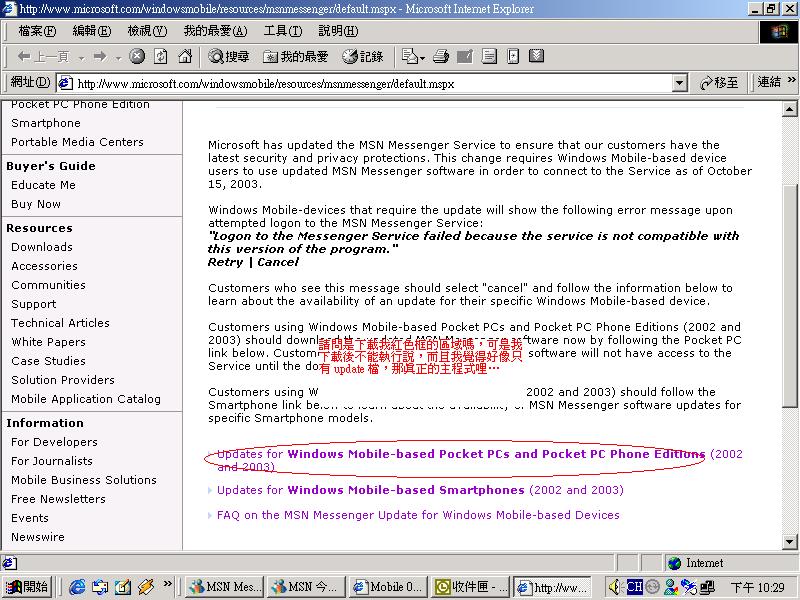Open the 編輯(E) menu
800x600 pixels.
(x=91, y=31)
